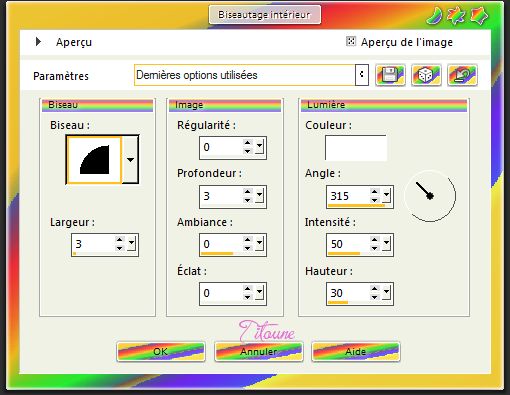Open the Angle slider popup button
The height and width of the screenshot is (395, 510).
[x=386, y=196]
